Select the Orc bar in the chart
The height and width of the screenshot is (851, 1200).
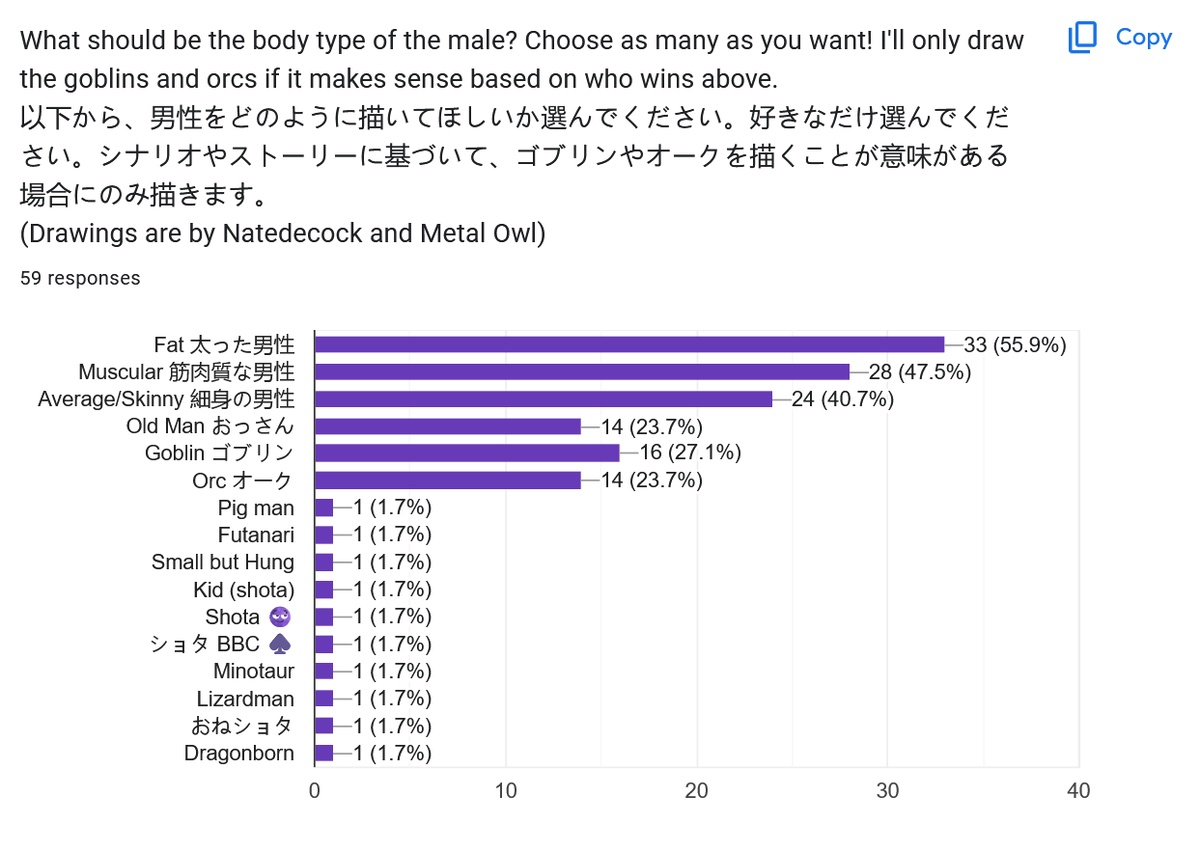[447, 480]
